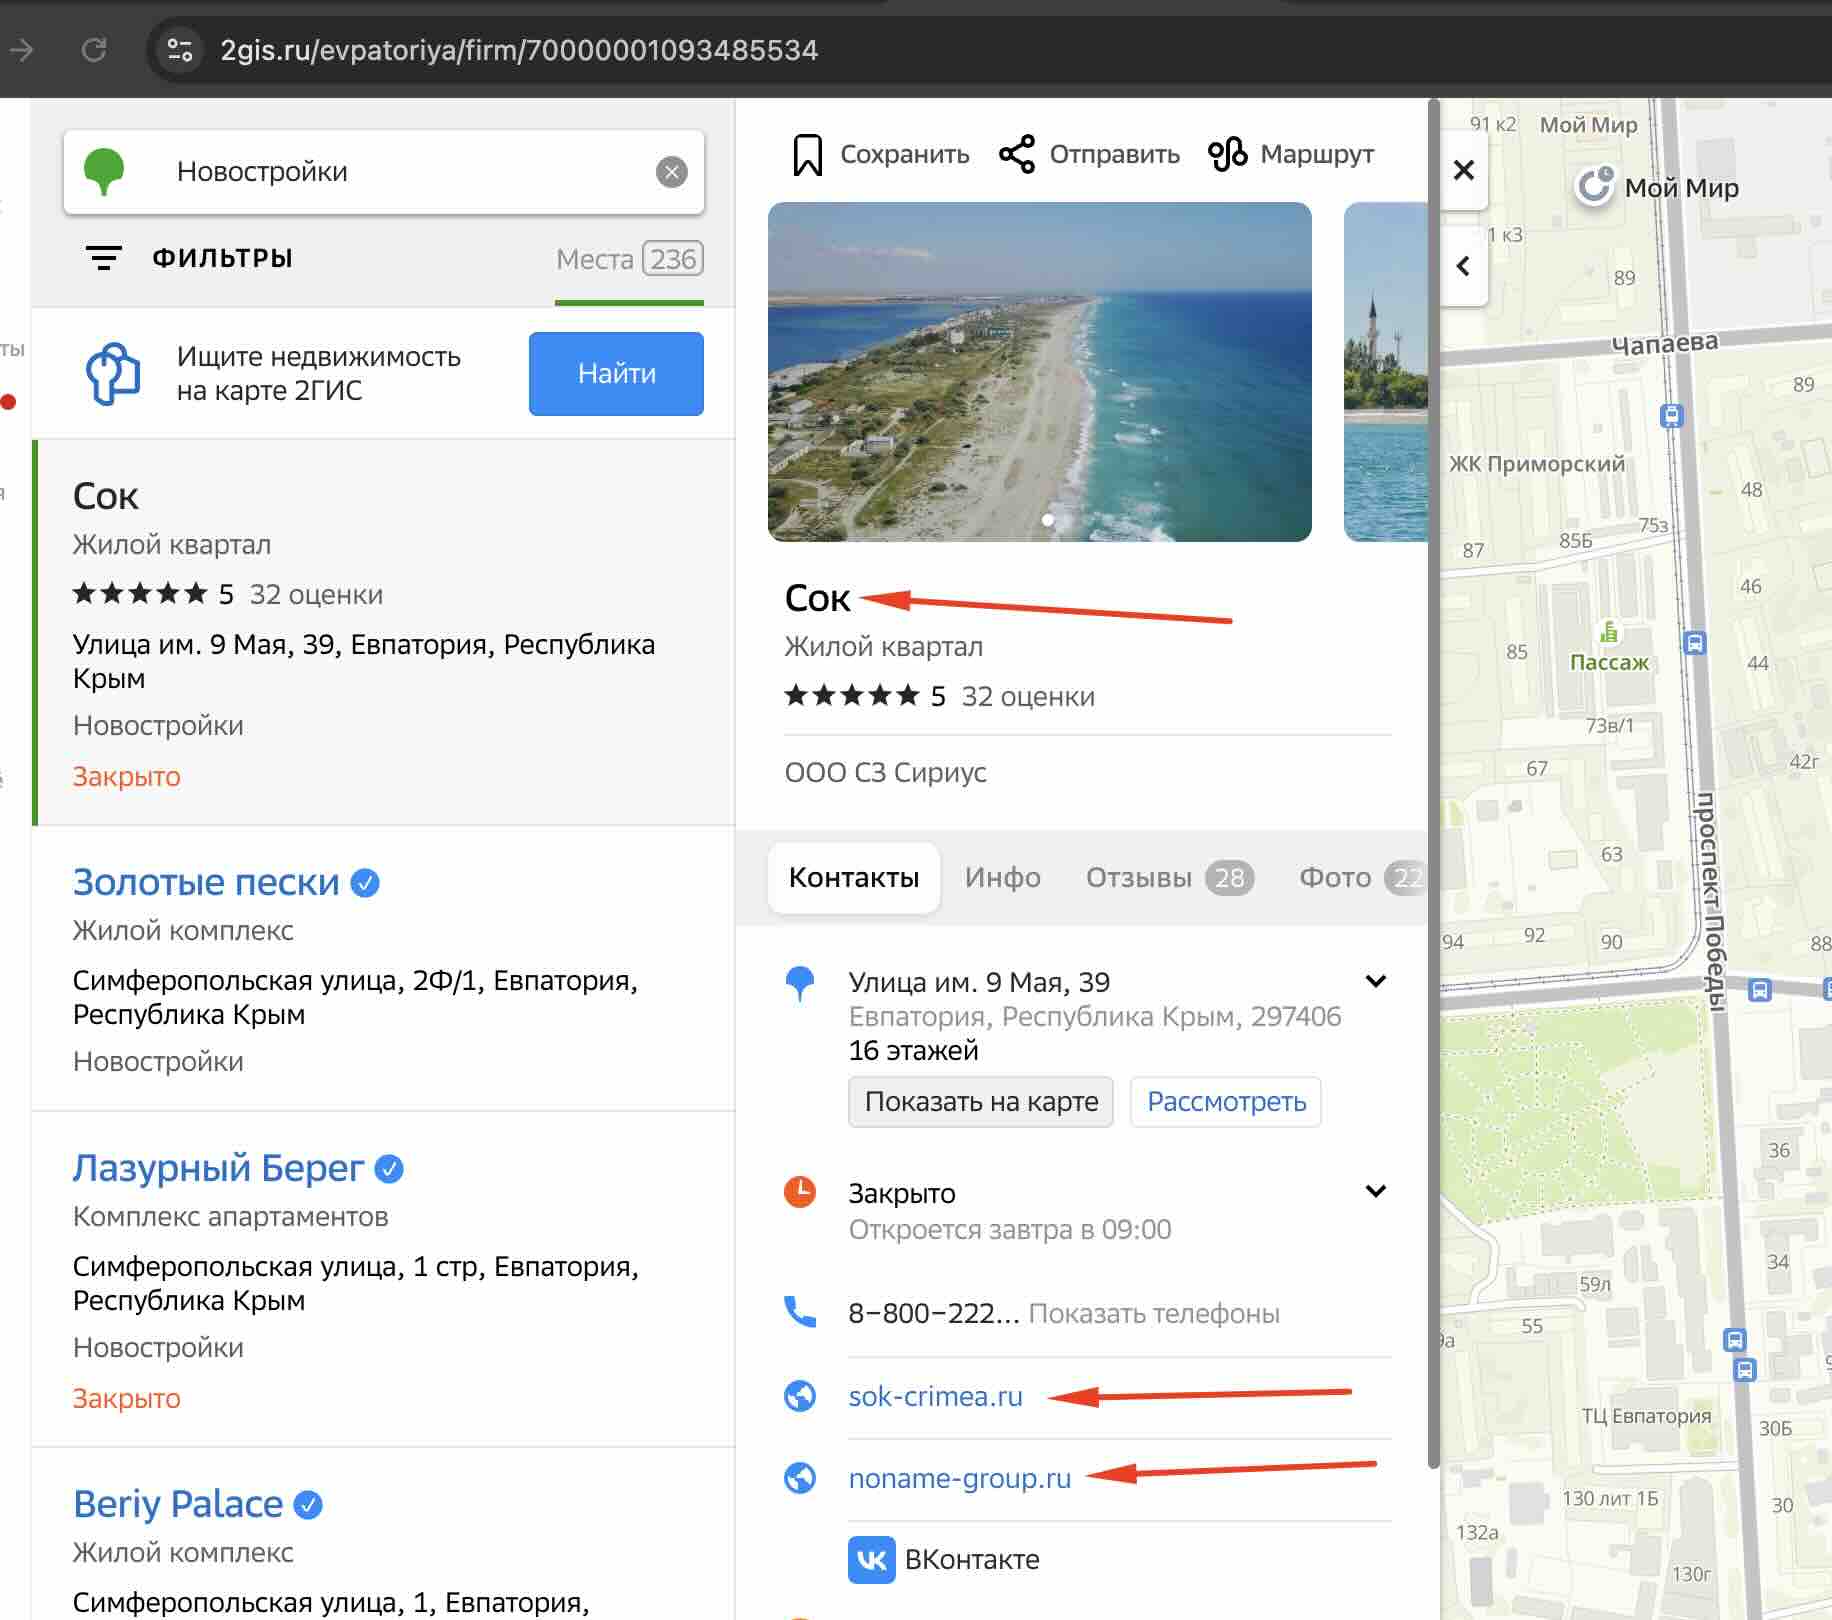Click the address bar URL

click(519, 50)
